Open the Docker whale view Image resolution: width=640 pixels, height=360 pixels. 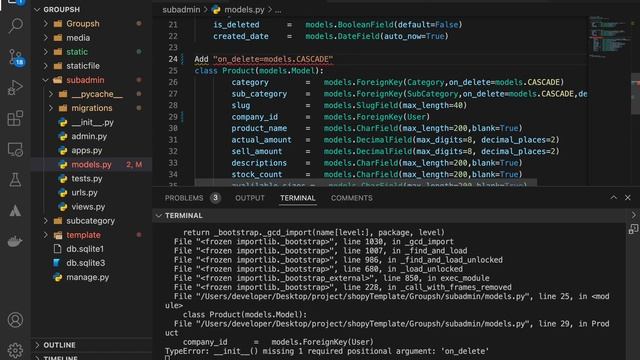pos(16,241)
